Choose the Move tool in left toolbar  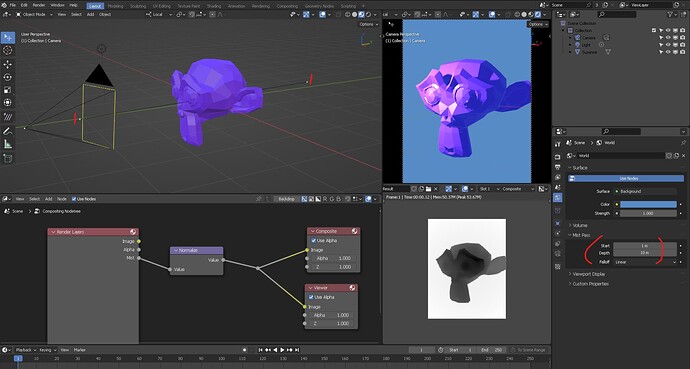tap(8, 64)
